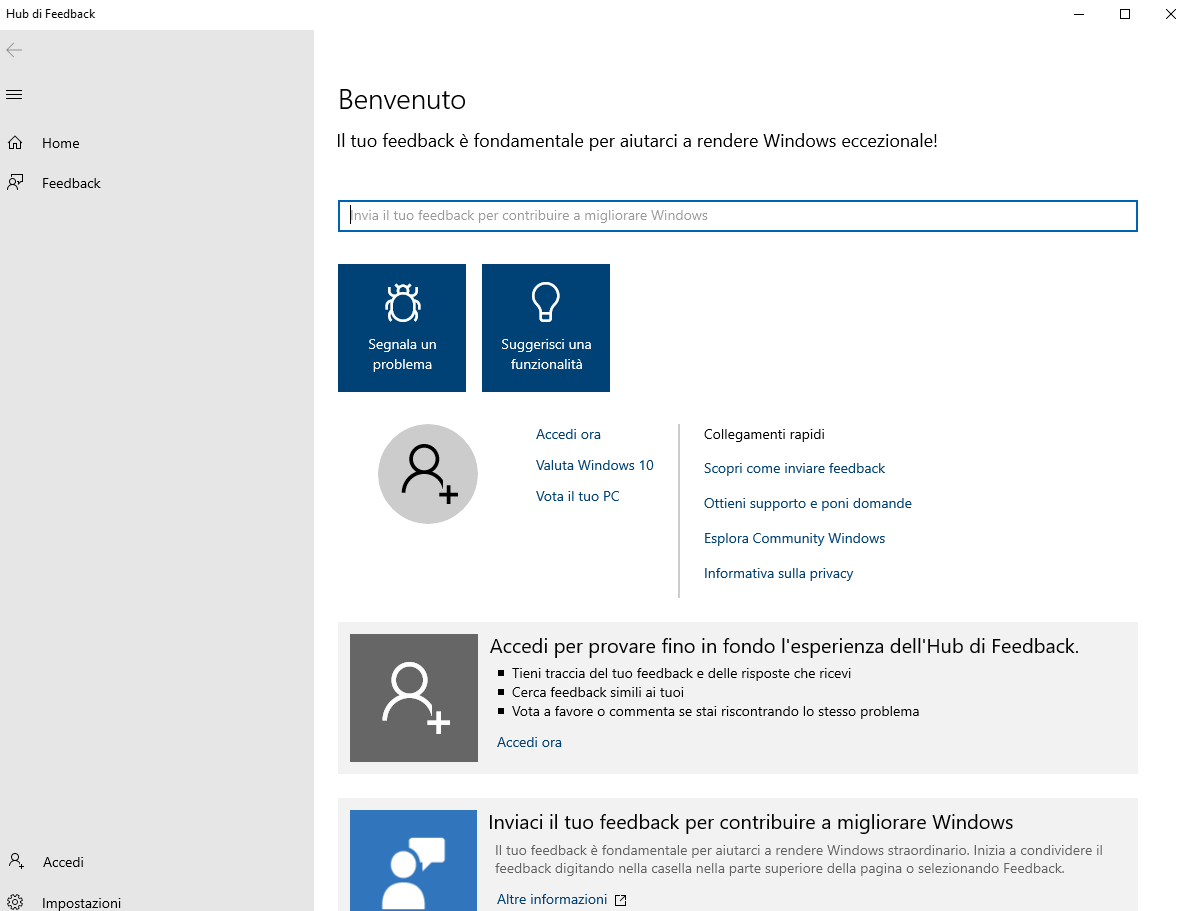Click Accedi ora in sign-in card
This screenshot has height=911, width=1183.
[x=529, y=742]
